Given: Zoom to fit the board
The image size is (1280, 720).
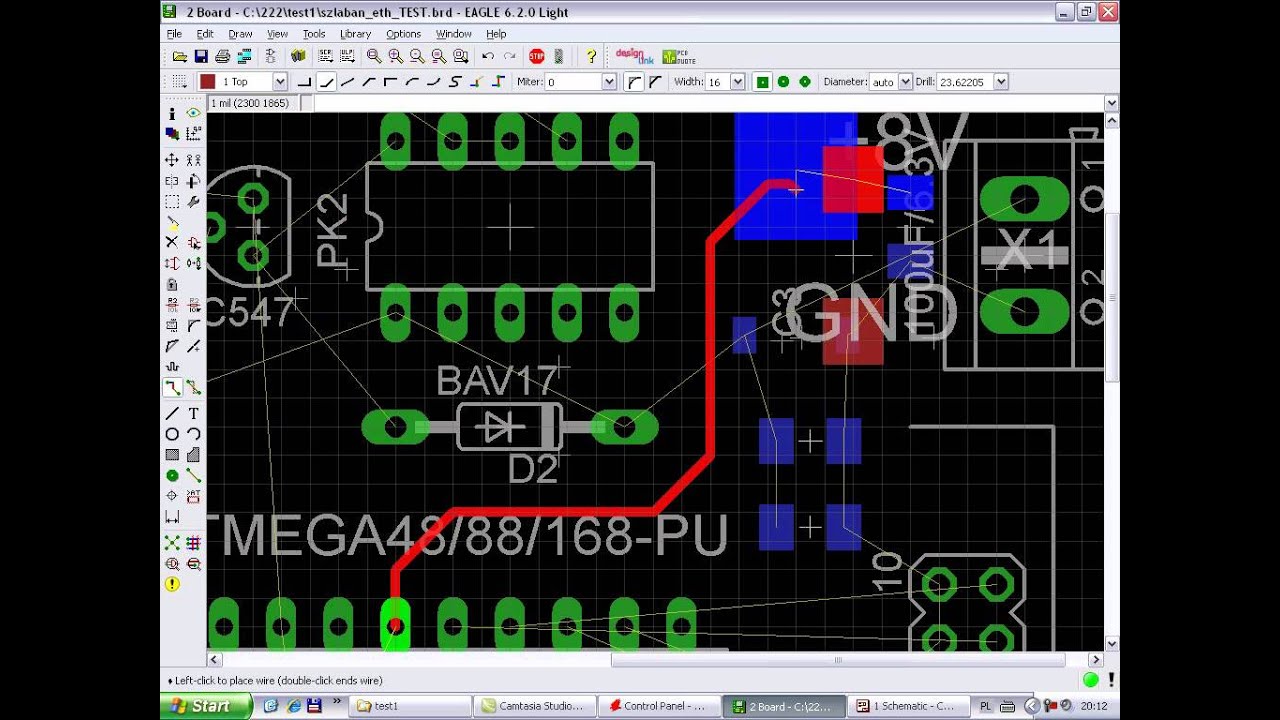Looking at the screenshot, I should (374, 57).
